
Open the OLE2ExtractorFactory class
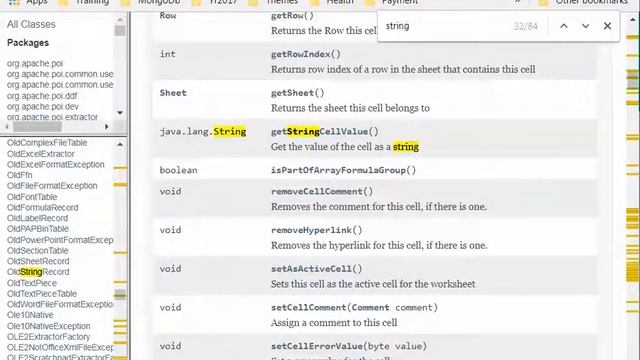pos(48,337)
